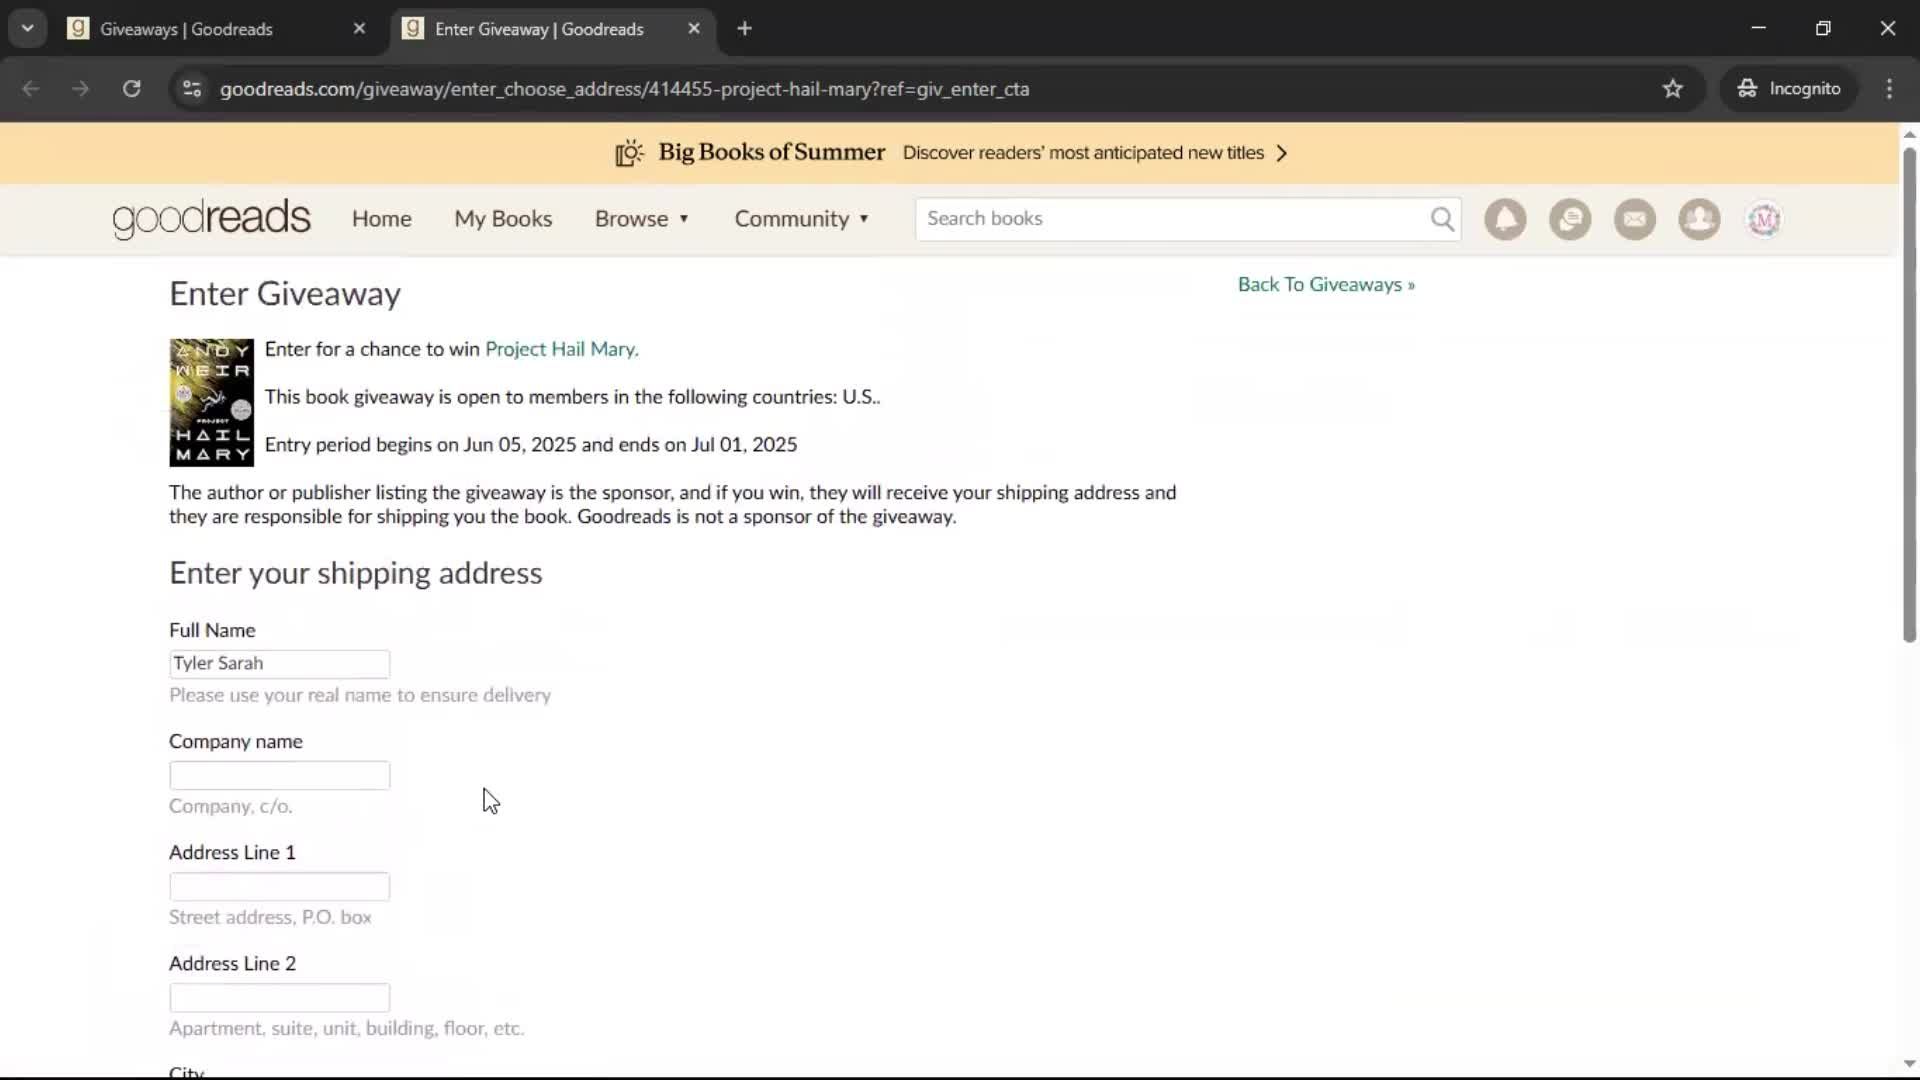The image size is (1920, 1080).
Task: View site information icon in address bar
Action: tap(192, 89)
